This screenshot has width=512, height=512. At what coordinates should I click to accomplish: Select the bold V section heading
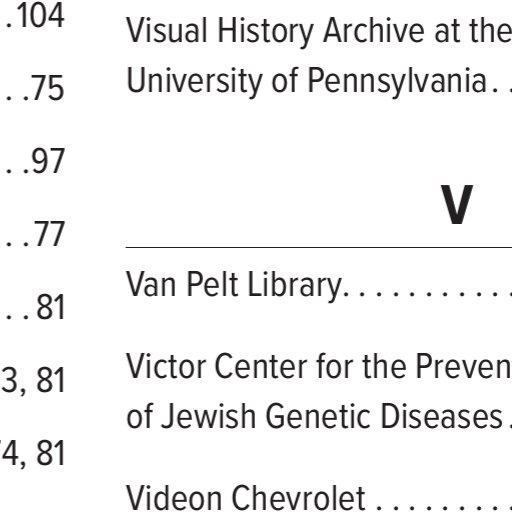457,204
